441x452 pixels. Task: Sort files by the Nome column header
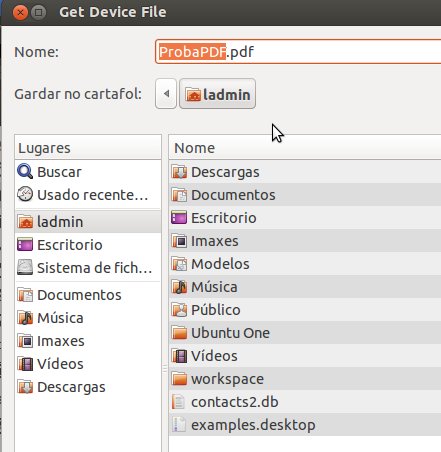(x=305, y=148)
